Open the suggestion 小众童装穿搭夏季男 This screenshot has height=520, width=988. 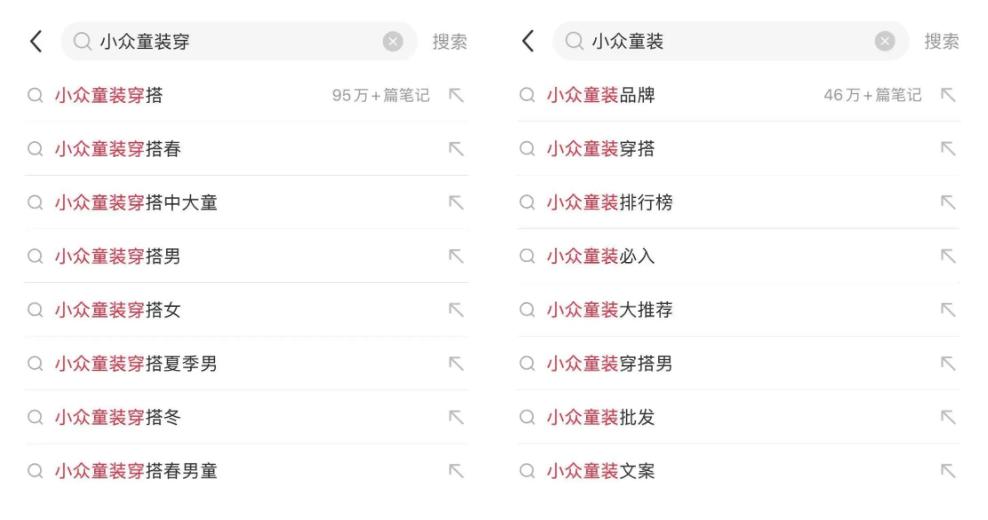point(136,364)
